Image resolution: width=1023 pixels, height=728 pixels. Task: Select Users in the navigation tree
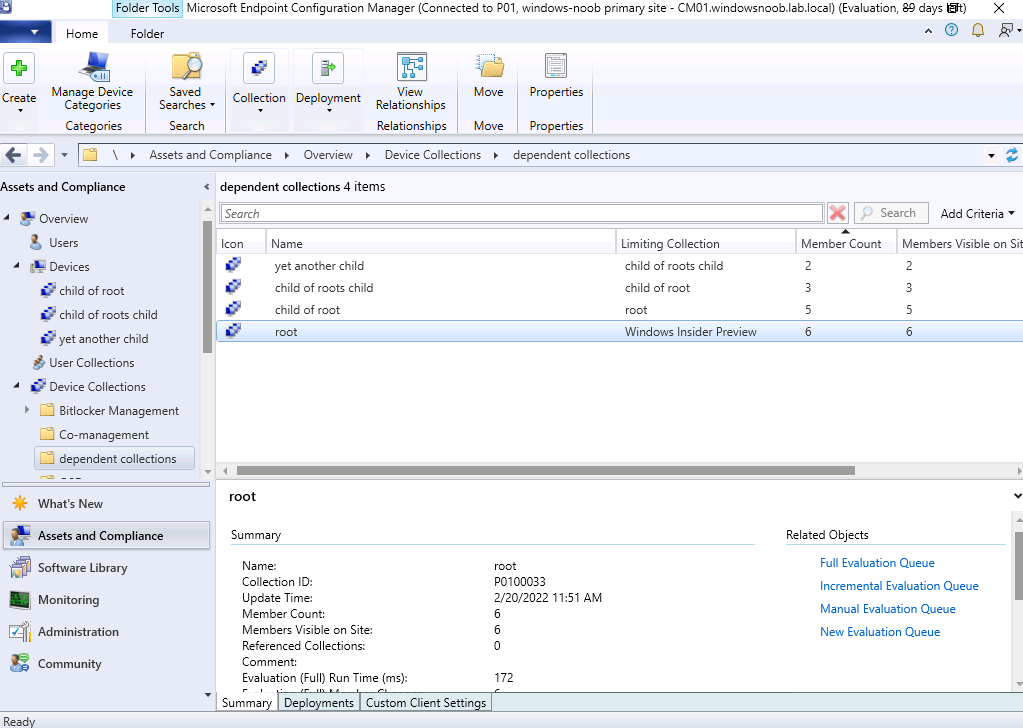coord(63,243)
